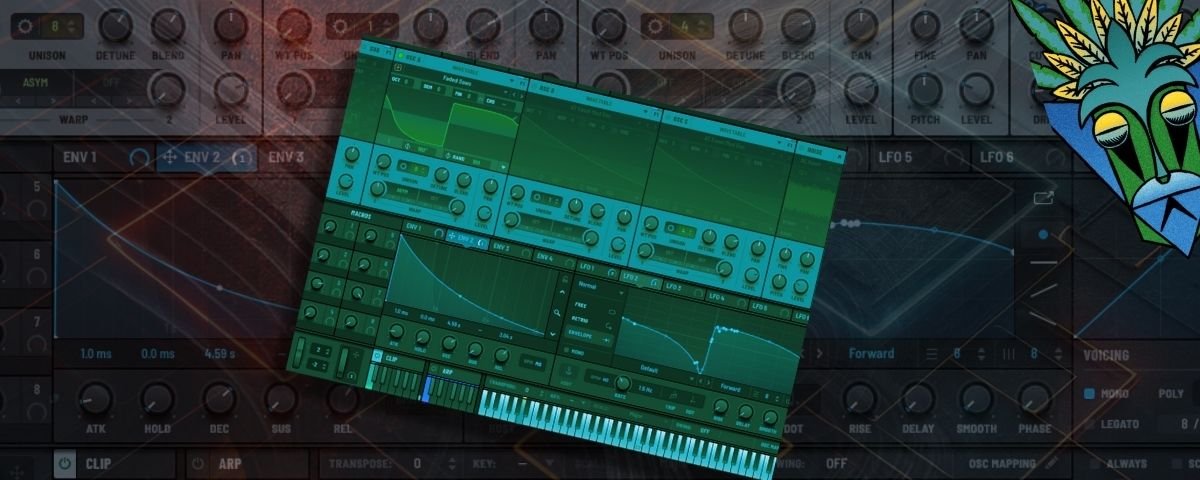Image resolution: width=1200 pixels, height=480 pixels.
Task: Switch to ENV 3 tab in background
Action: coord(285,157)
